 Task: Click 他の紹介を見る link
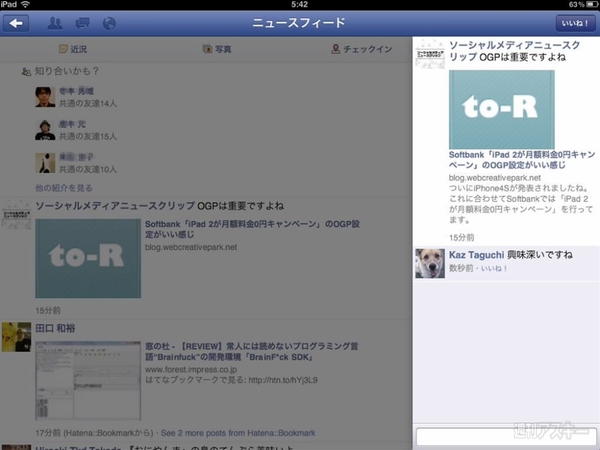pyautogui.click(x=64, y=188)
